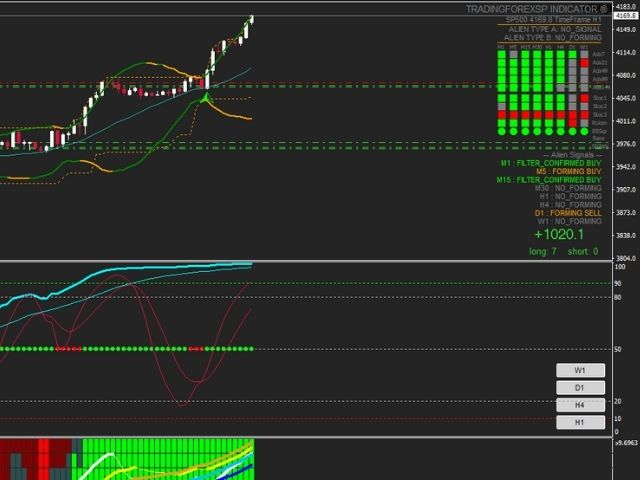640x480 pixels.
Task: Click the short: 0 counter
Action: click(583, 251)
